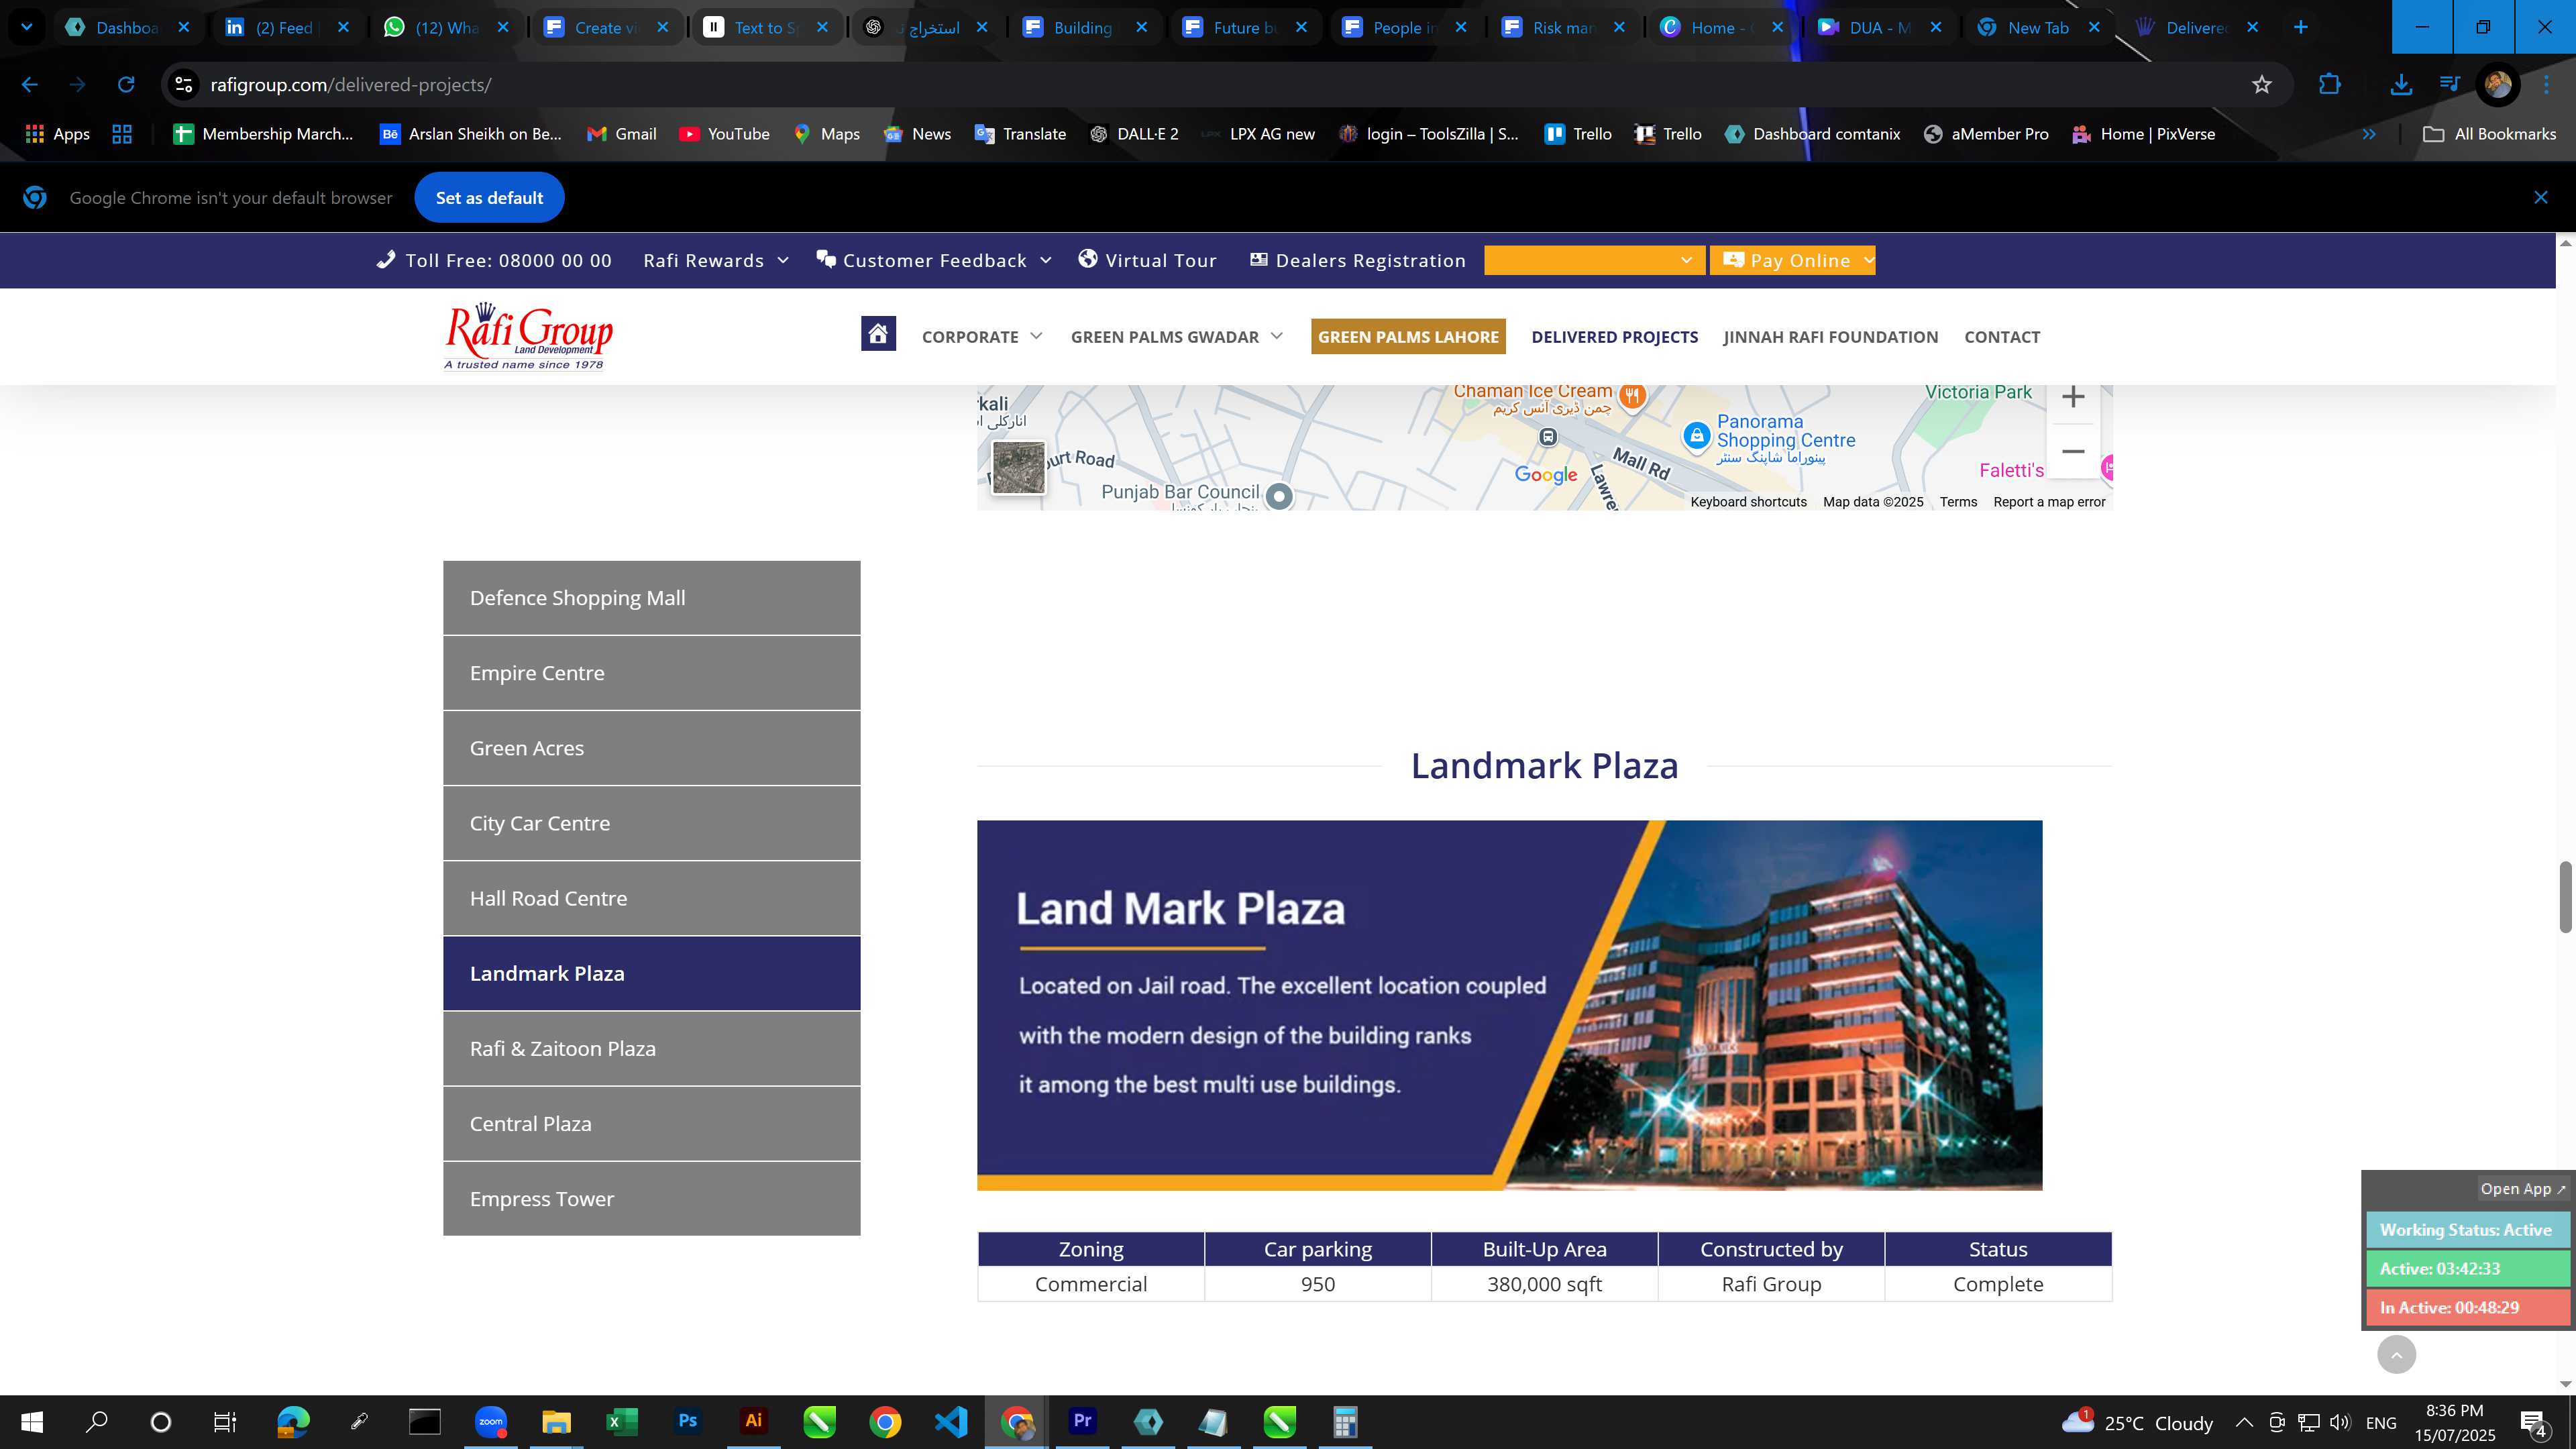Open Premiere Pro from the taskbar
Screen dimensions: 2576x1449
coord(1082,1421)
